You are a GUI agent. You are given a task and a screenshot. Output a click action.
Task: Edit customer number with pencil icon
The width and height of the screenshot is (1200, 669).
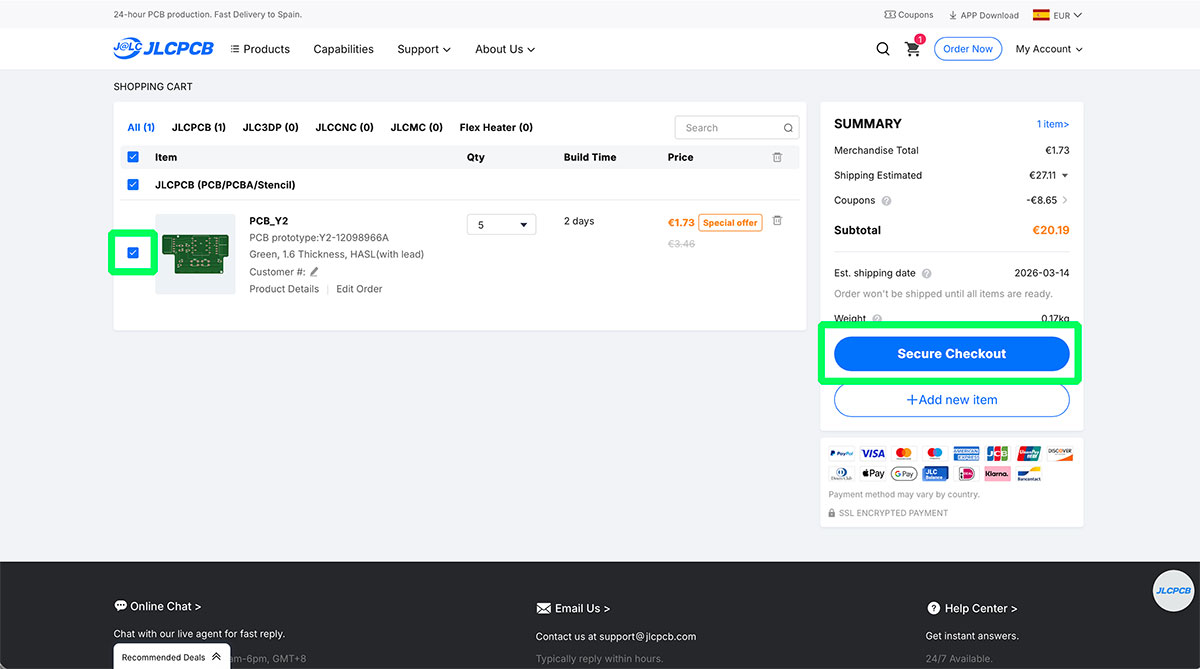(x=314, y=272)
